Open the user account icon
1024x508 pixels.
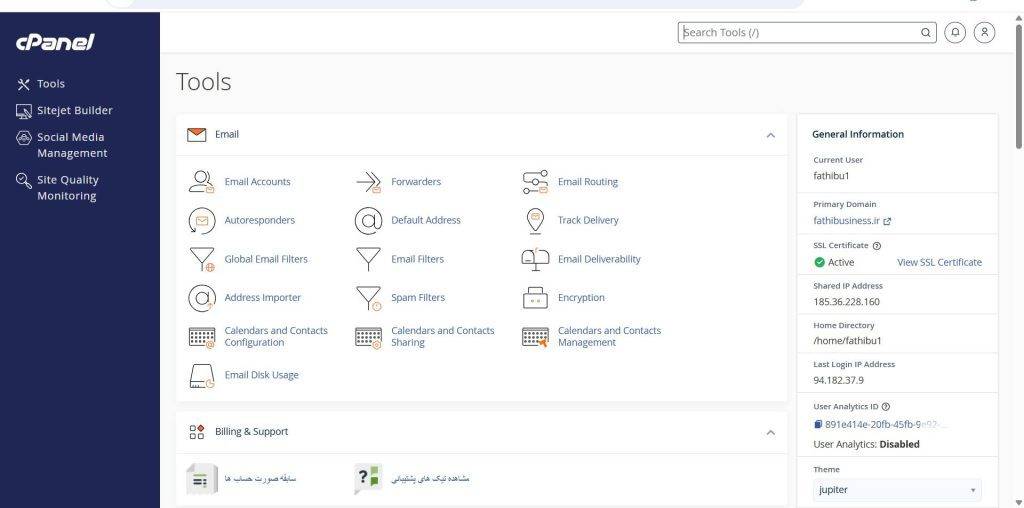coord(984,32)
